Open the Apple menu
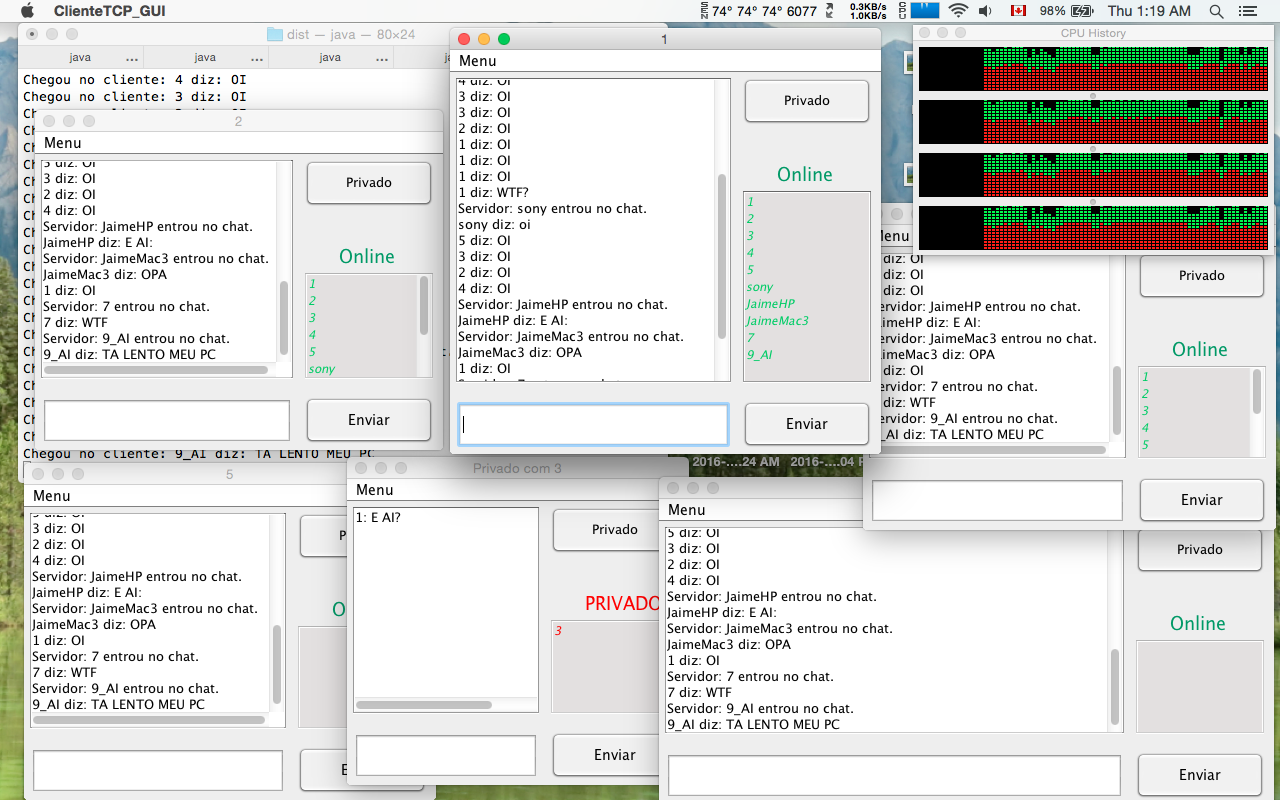This screenshot has width=1280, height=800. click(27, 11)
